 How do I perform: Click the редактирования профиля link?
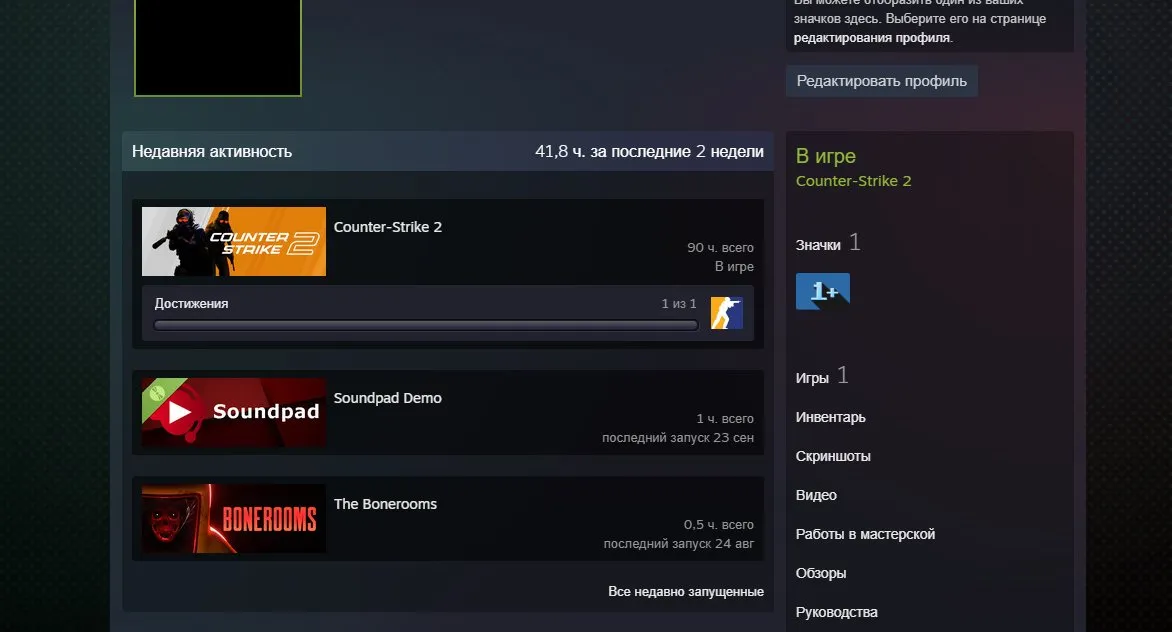pos(872,37)
